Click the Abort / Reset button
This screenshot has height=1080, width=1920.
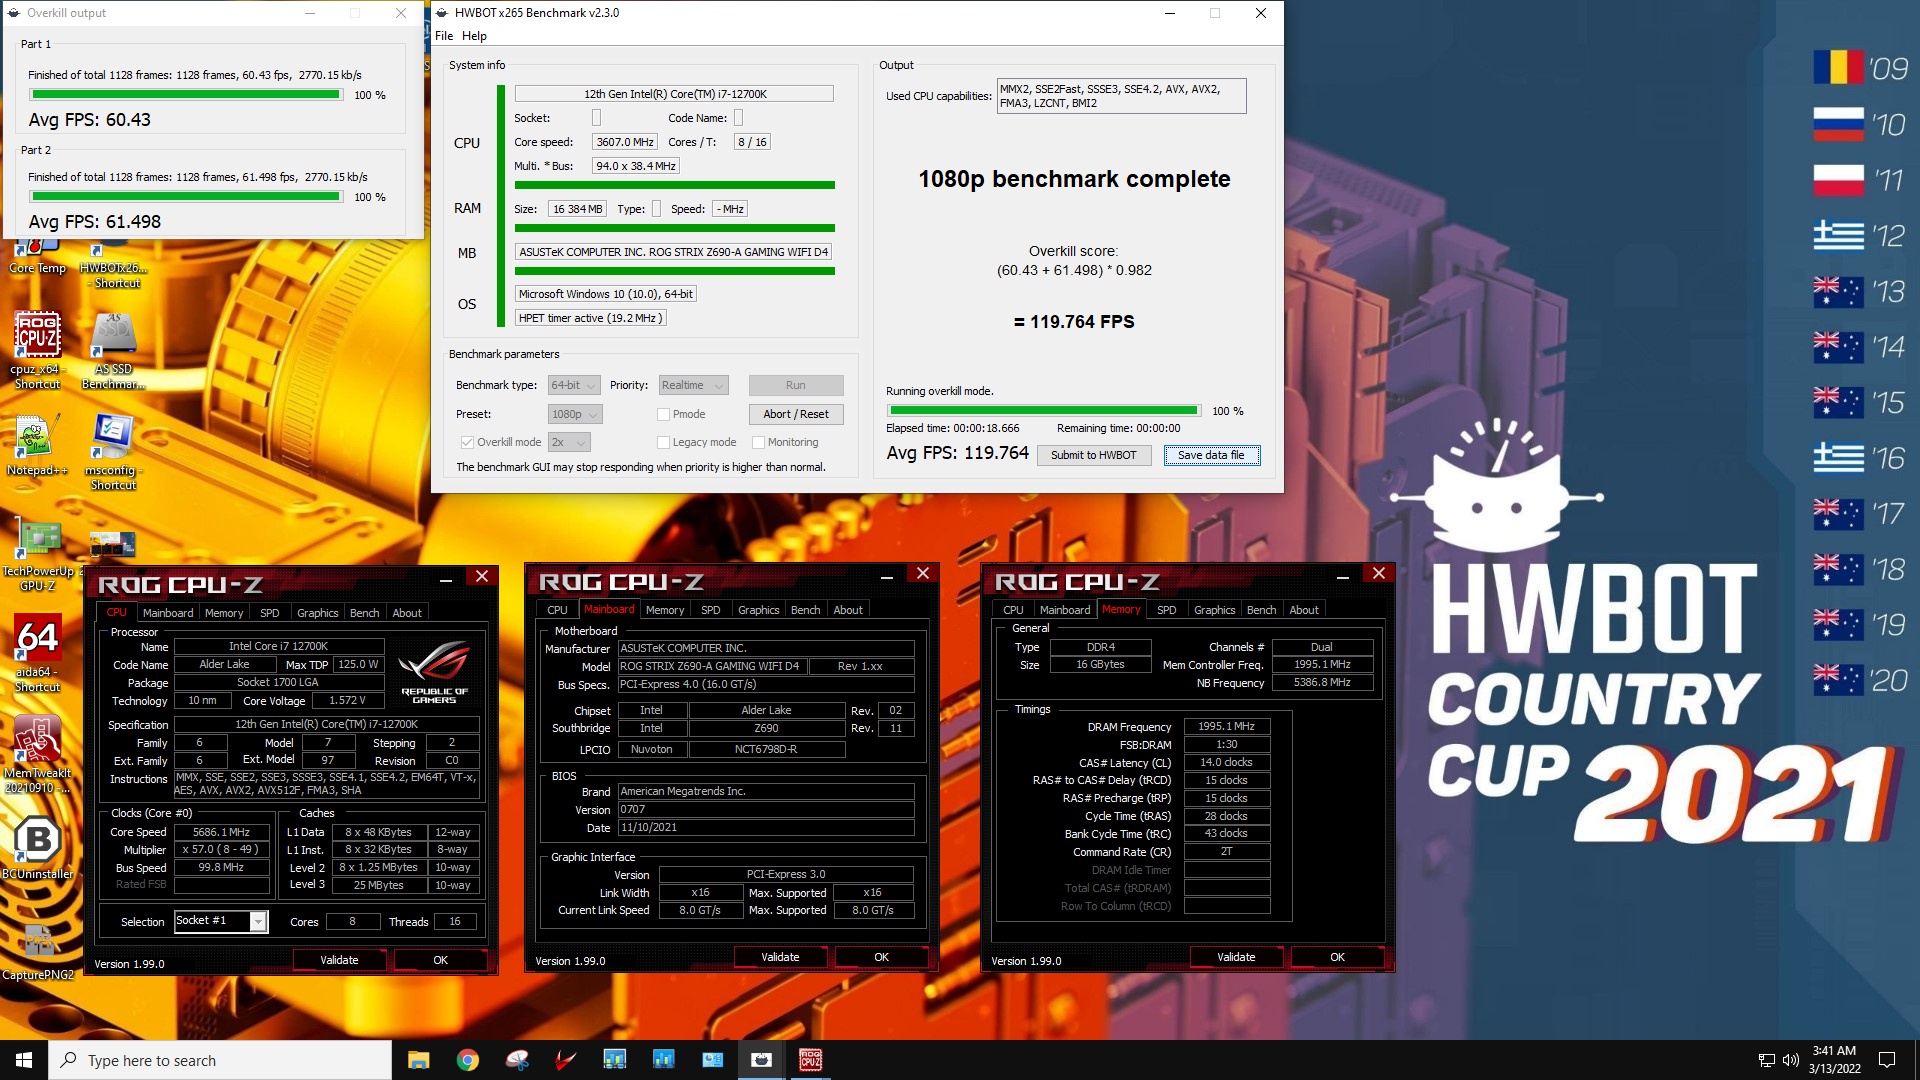click(x=795, y=414)
